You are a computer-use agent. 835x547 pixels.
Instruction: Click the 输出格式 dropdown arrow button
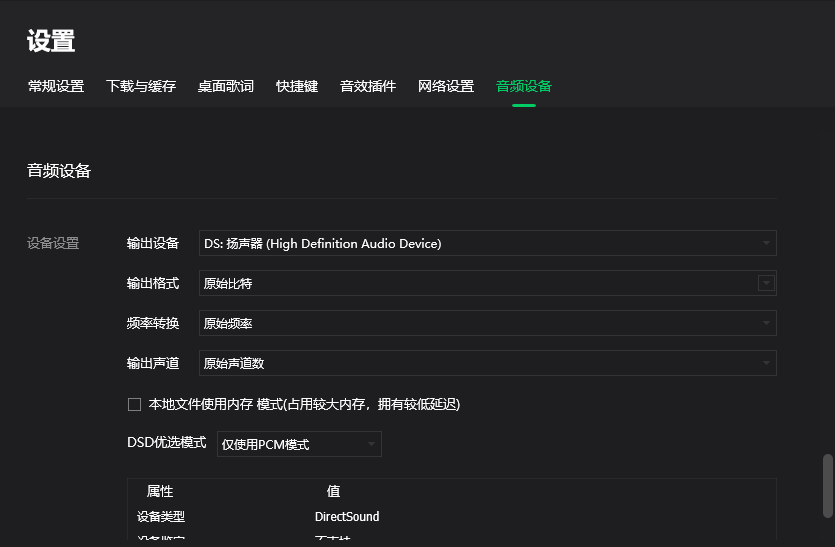tap(766, 283)
